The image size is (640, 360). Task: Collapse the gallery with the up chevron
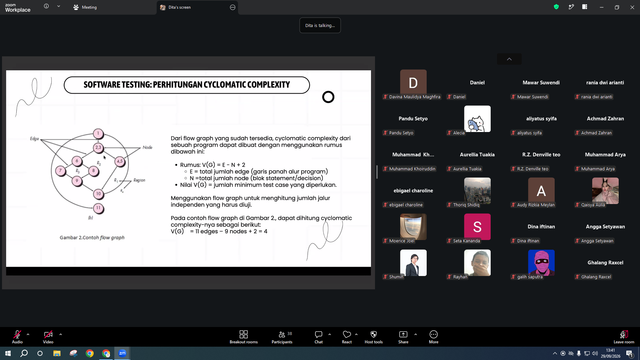click(509, 59)
